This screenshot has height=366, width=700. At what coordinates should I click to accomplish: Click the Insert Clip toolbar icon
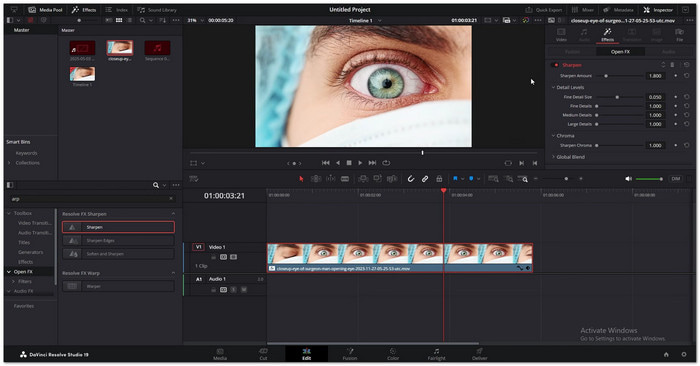(x=363, y=179)
